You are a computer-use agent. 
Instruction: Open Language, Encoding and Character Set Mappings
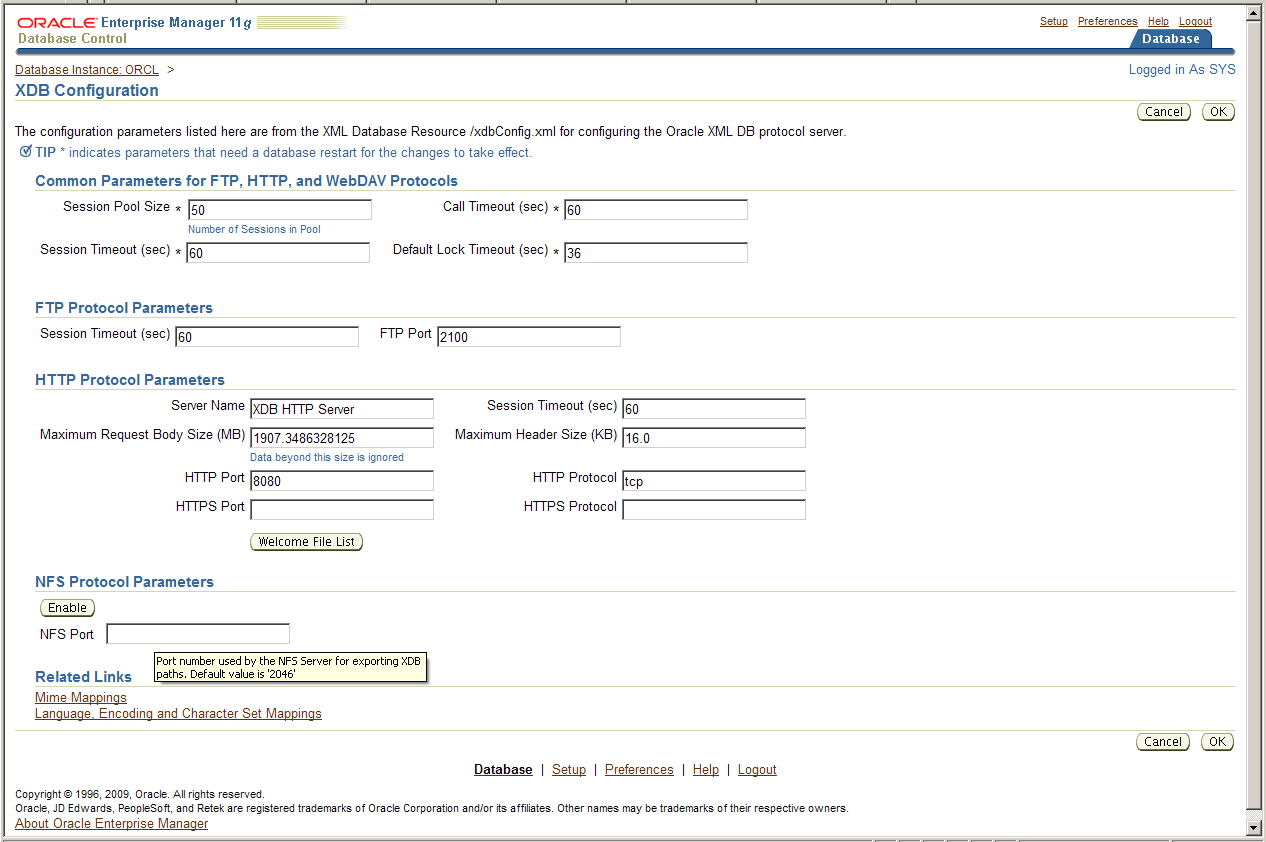tap(178, 714)
